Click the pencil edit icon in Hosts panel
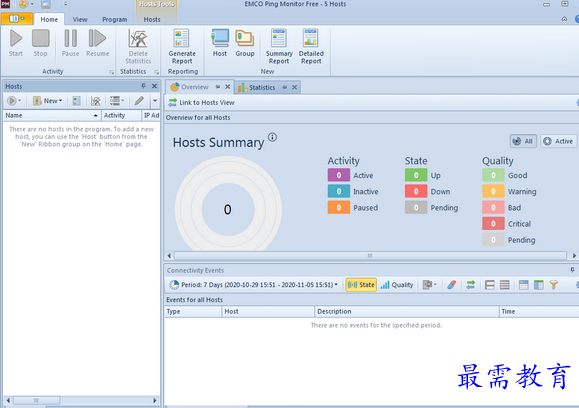 click(x=139, y=100)
